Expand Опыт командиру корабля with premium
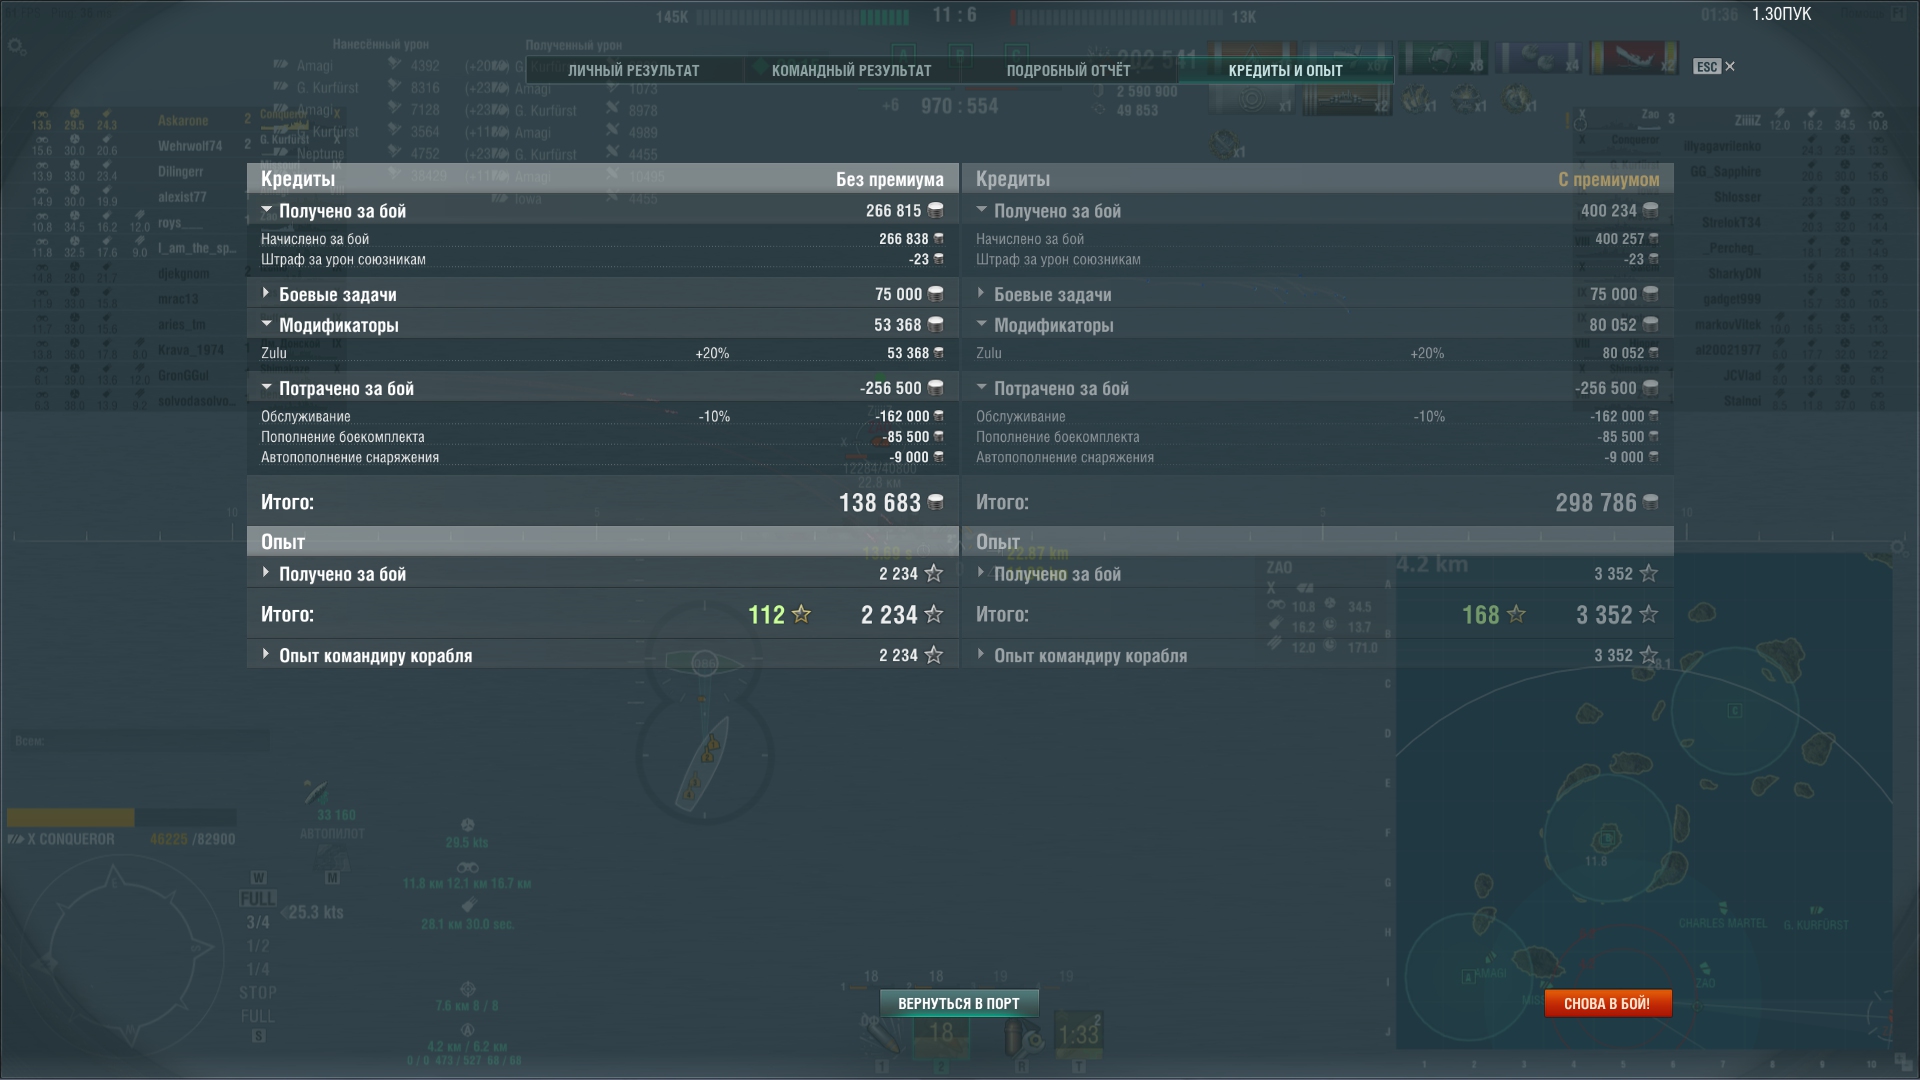 [981, 654]
